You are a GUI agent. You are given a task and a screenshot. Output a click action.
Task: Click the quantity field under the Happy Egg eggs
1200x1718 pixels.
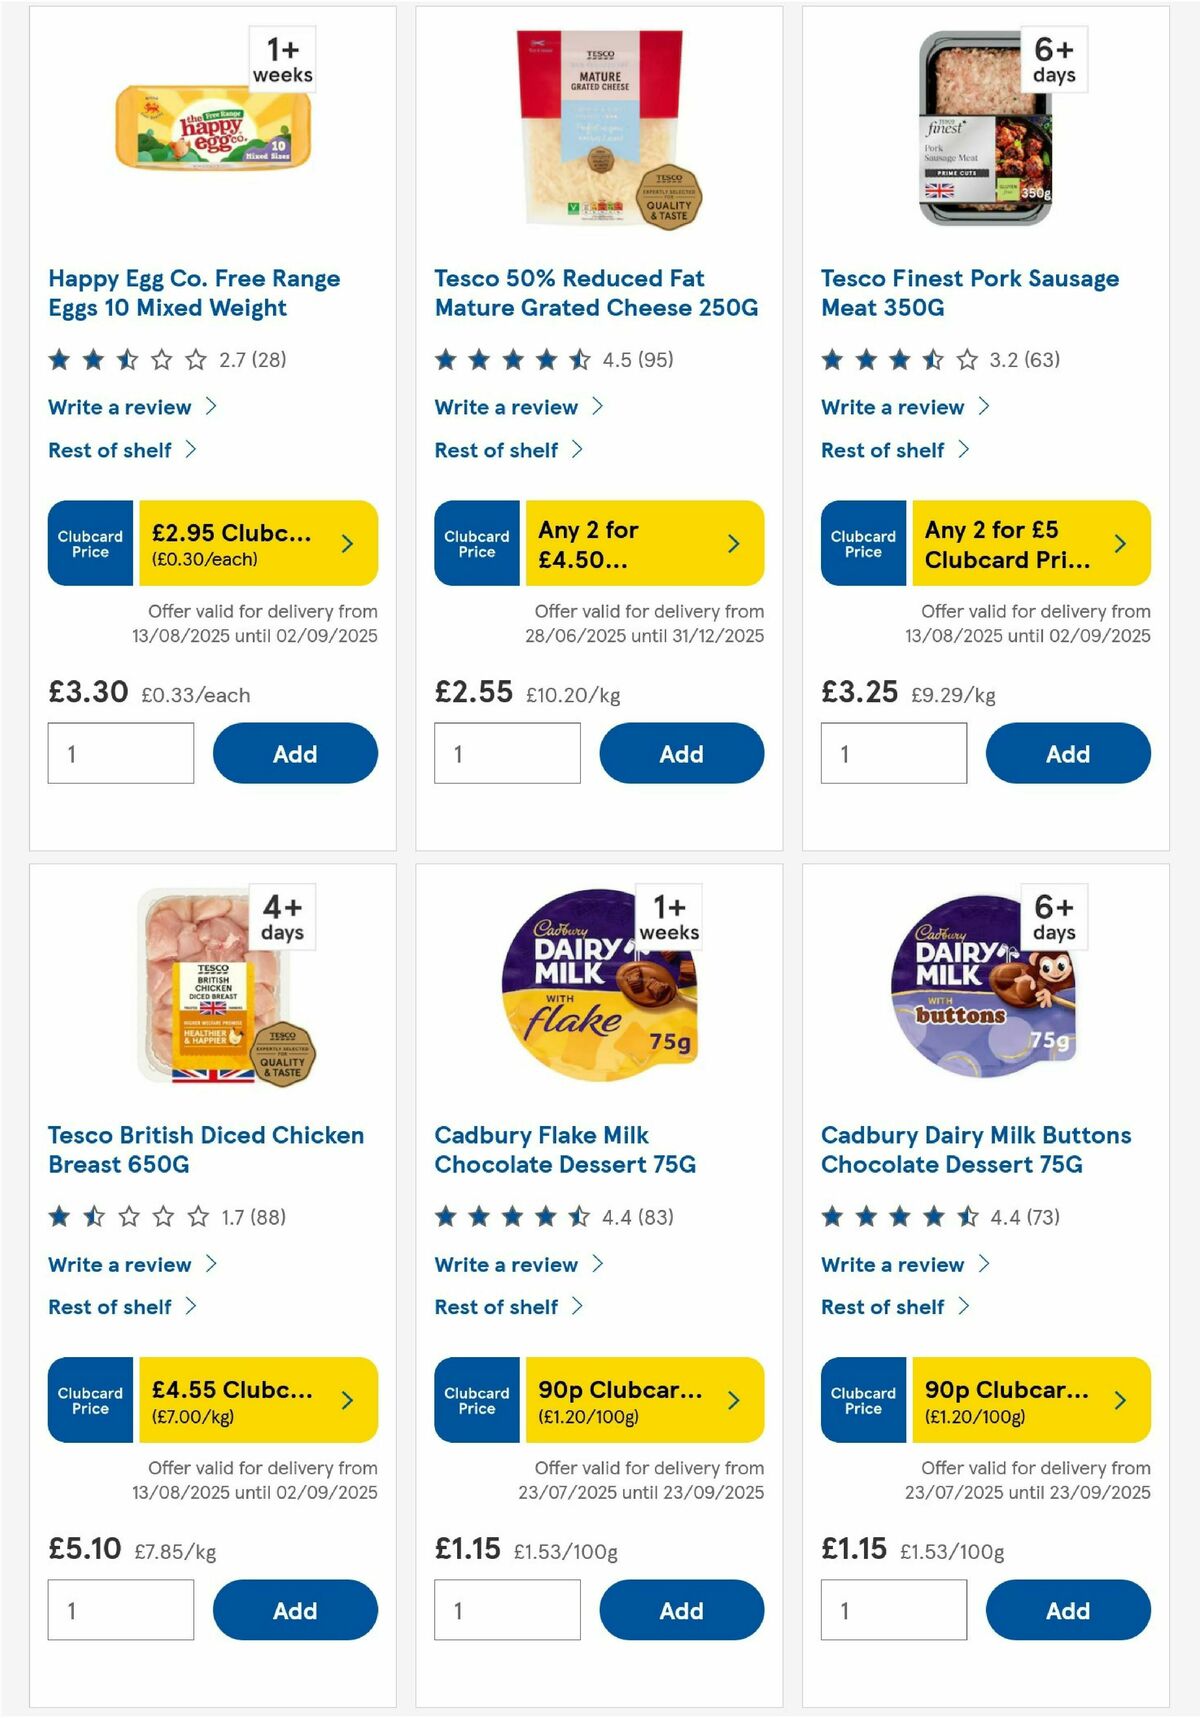(x=120, y=753)
